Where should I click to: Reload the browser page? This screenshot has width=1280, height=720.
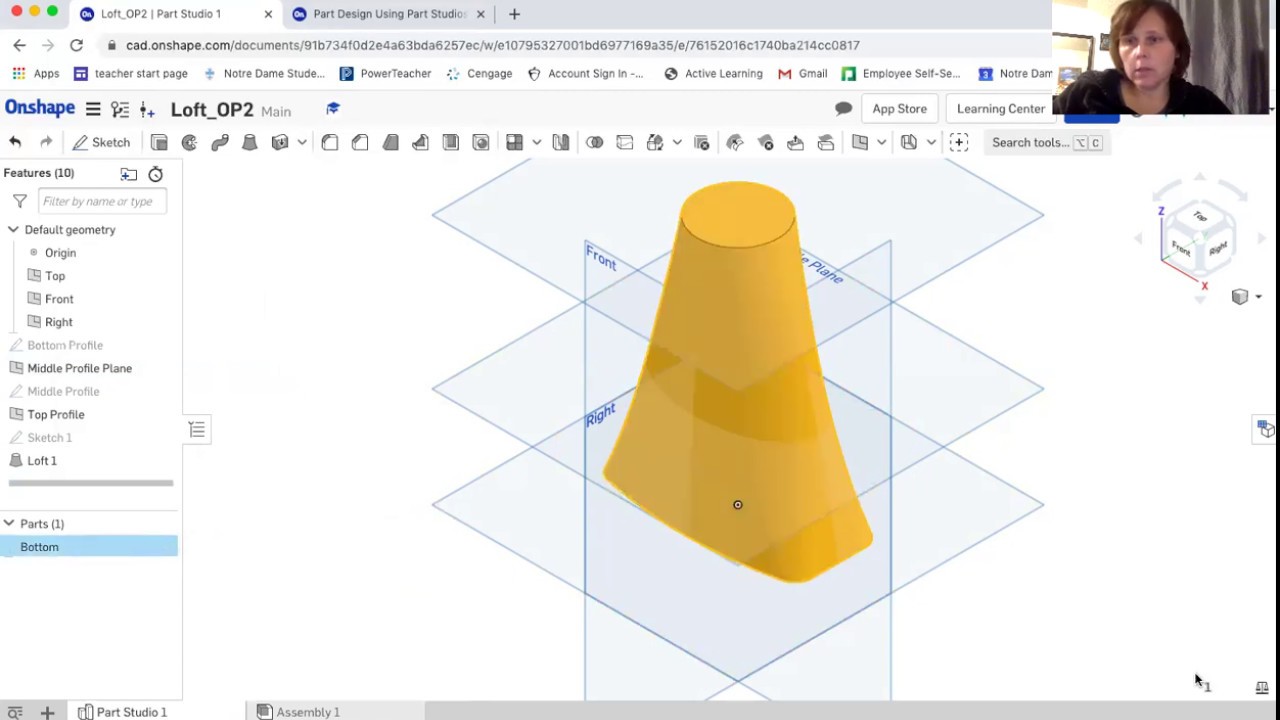tap(76, 45)
